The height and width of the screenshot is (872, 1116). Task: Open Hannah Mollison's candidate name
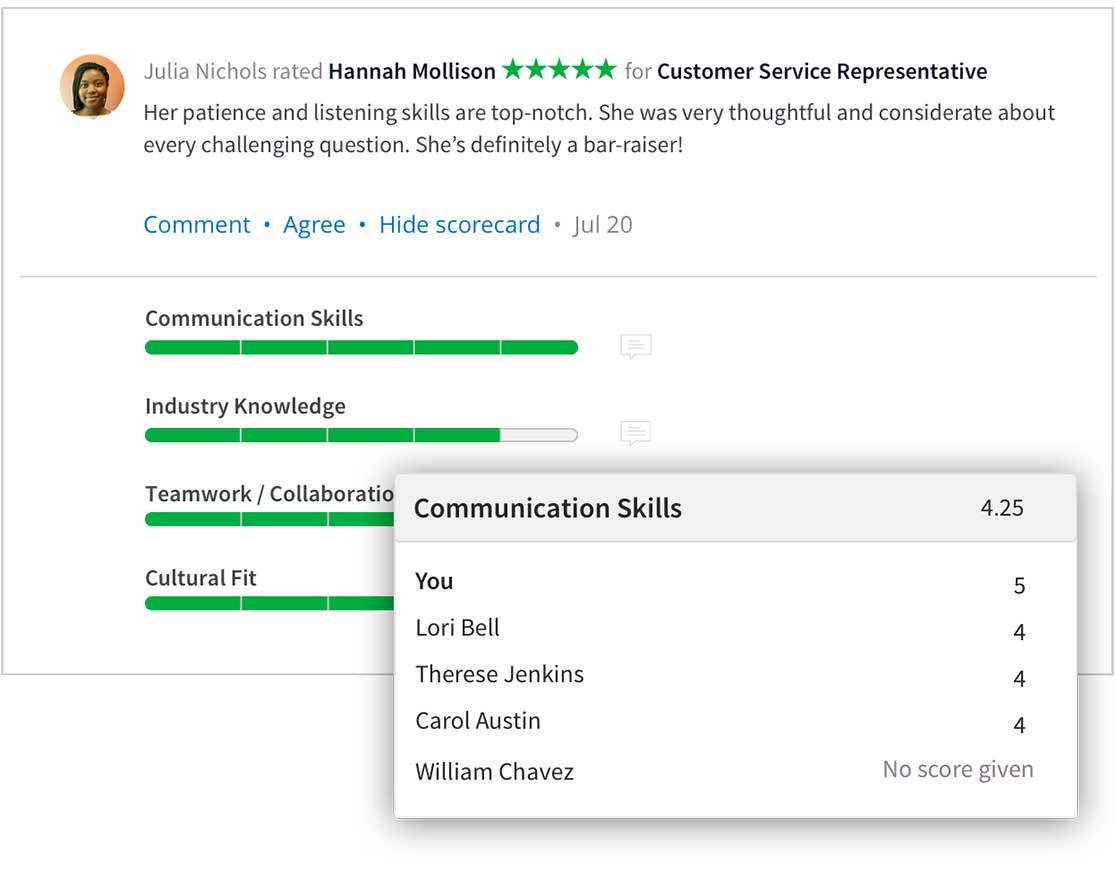412,72
